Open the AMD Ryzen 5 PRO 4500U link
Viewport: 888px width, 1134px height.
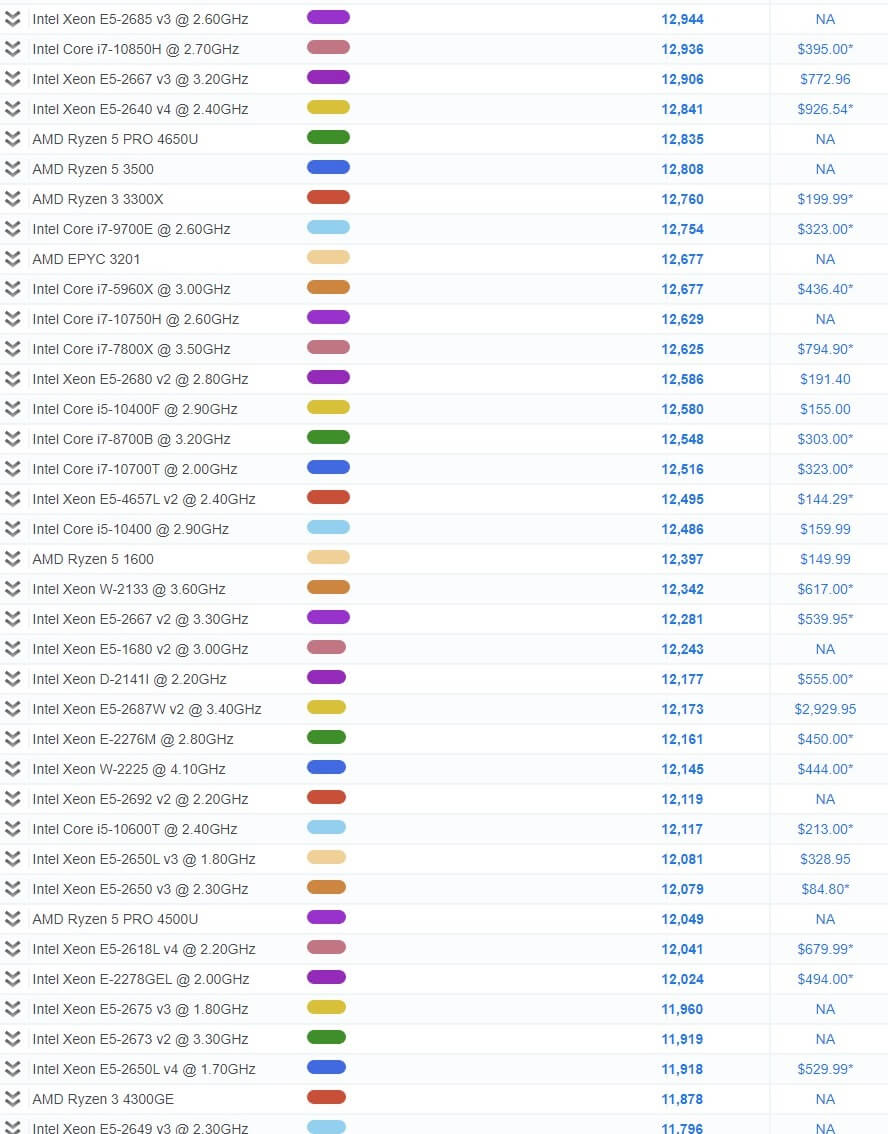coord(115,919)
